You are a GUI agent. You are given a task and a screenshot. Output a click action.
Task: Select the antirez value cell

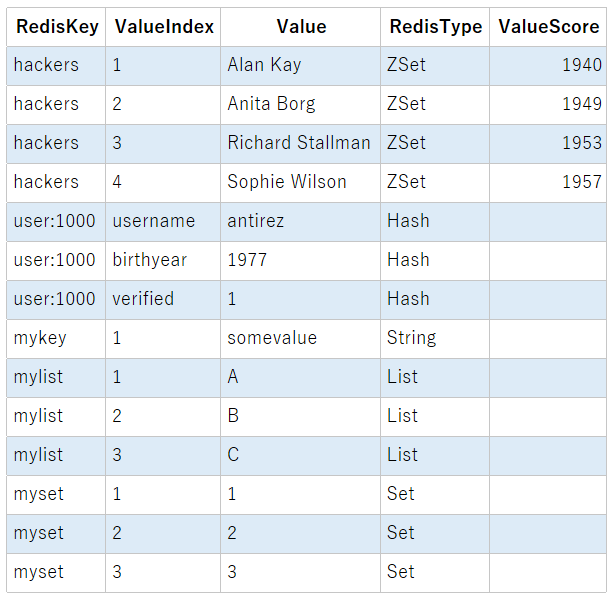(x=301, y=222)
